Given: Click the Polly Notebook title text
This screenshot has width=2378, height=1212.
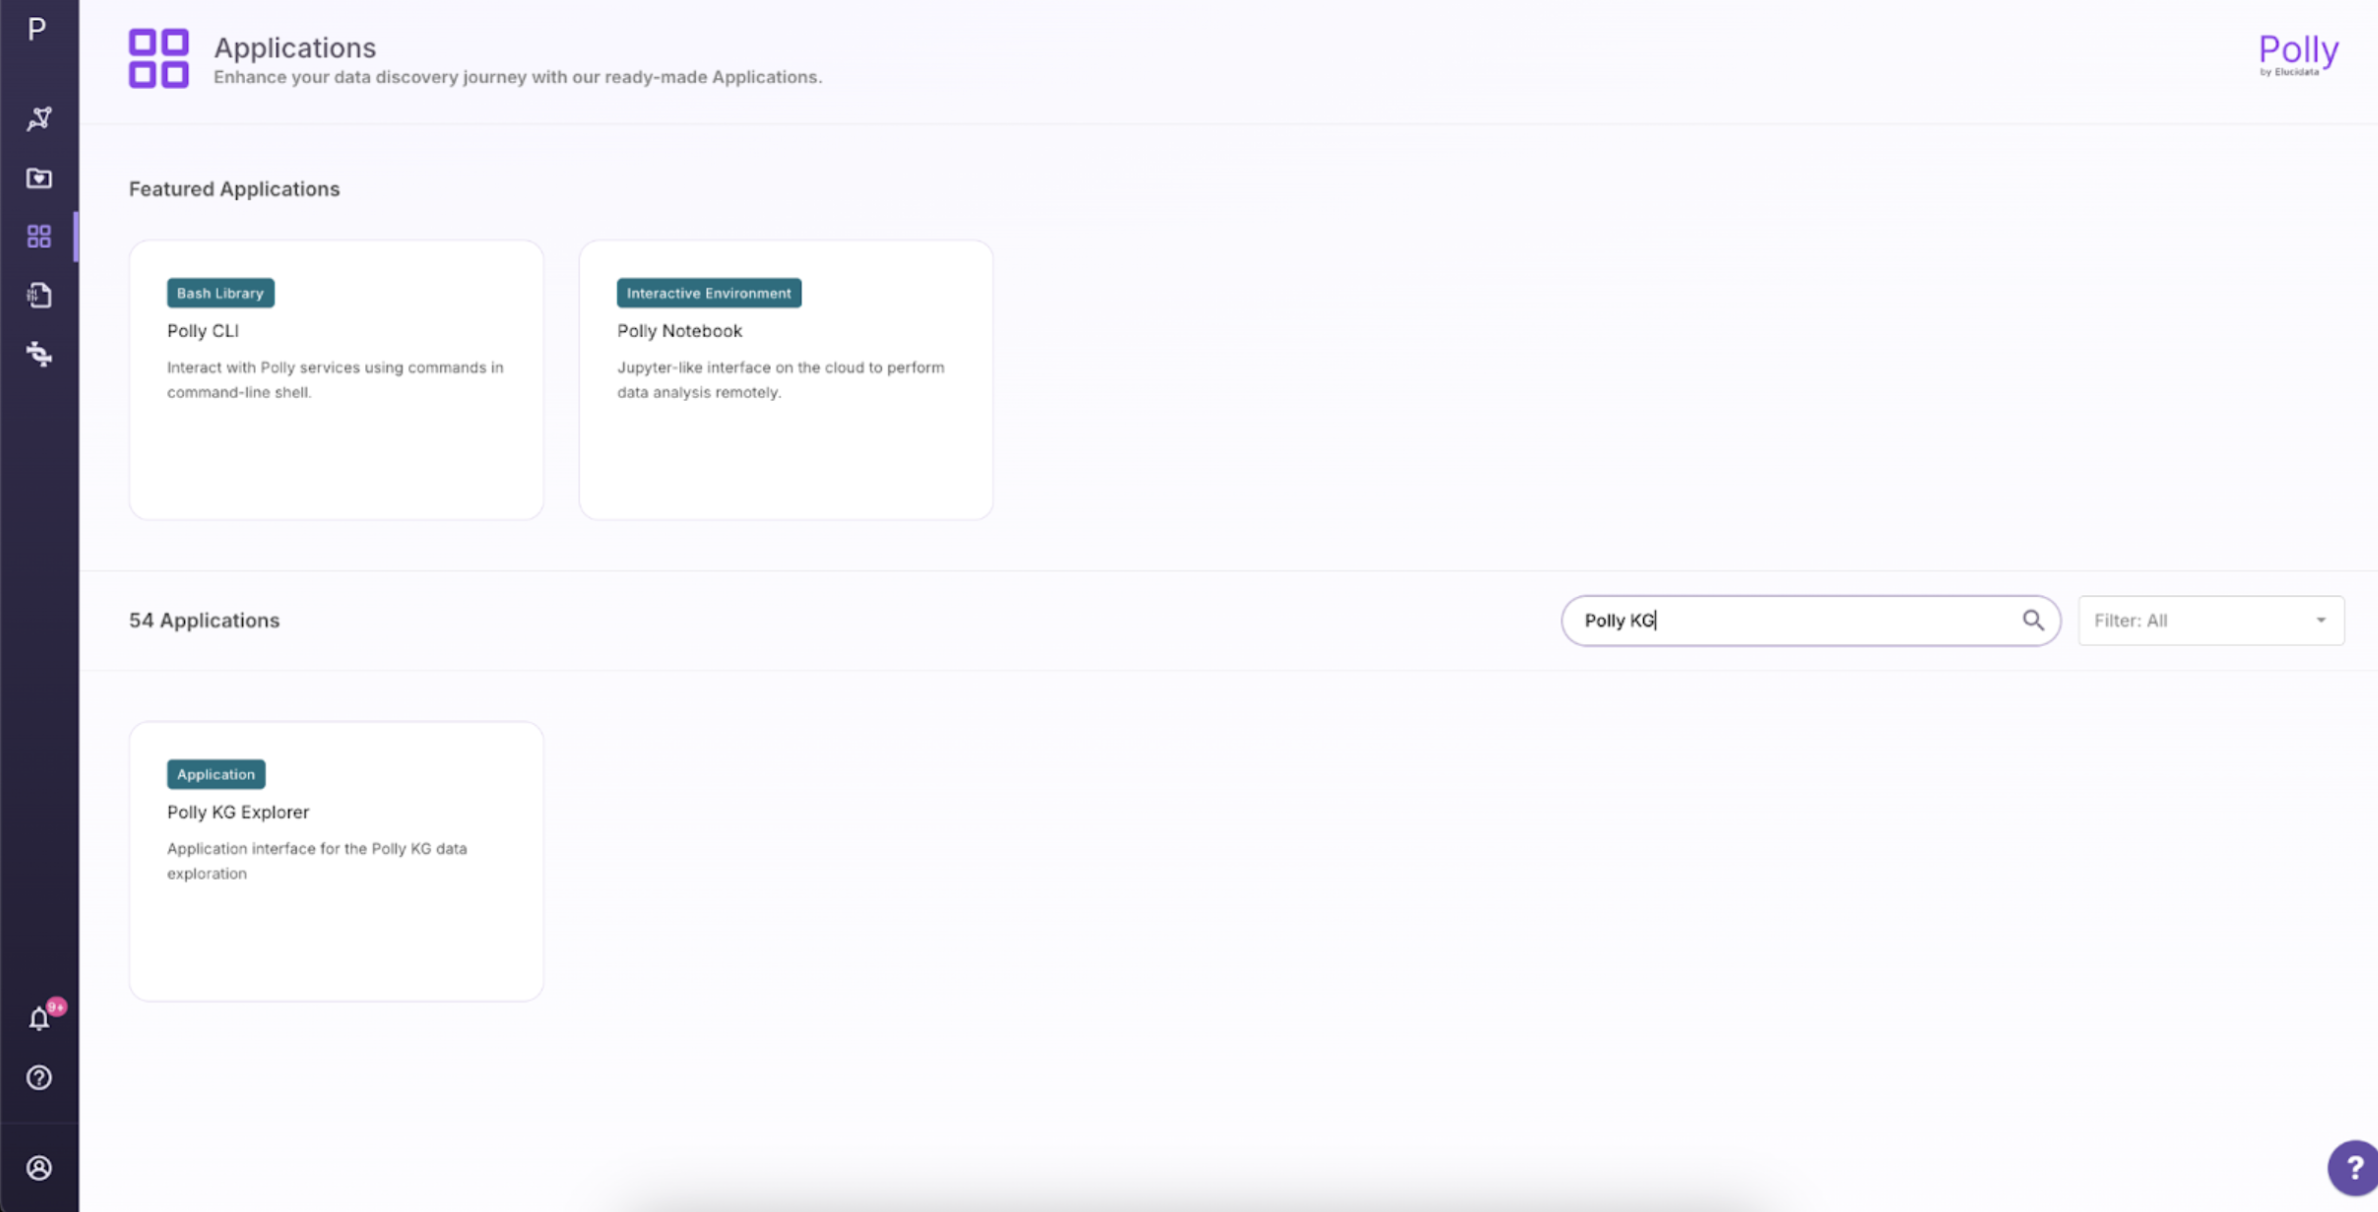Looking at the screenshot, I should pos(679,331).
